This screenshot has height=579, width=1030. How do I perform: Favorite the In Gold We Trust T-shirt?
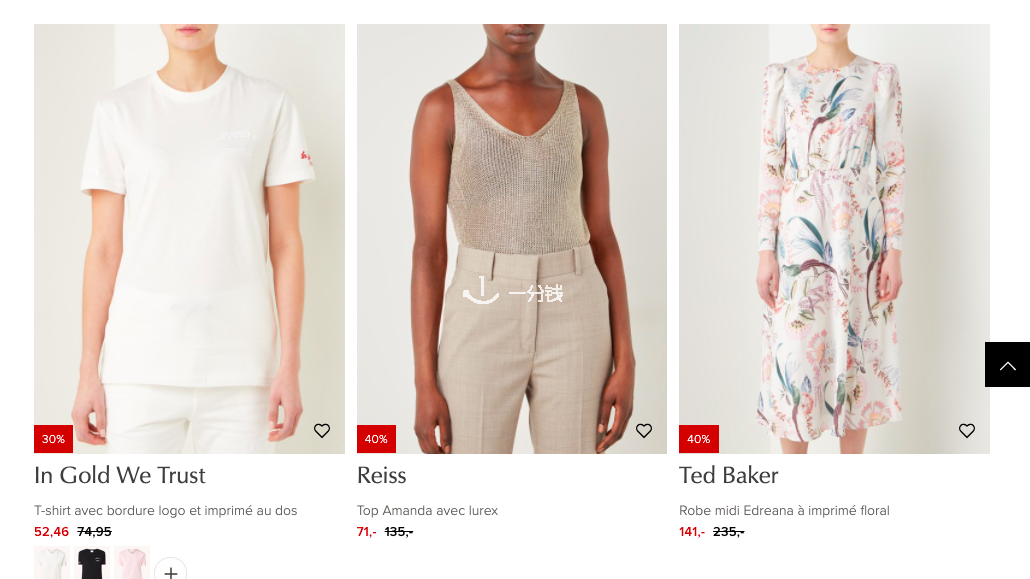click(x=322, y=430)
